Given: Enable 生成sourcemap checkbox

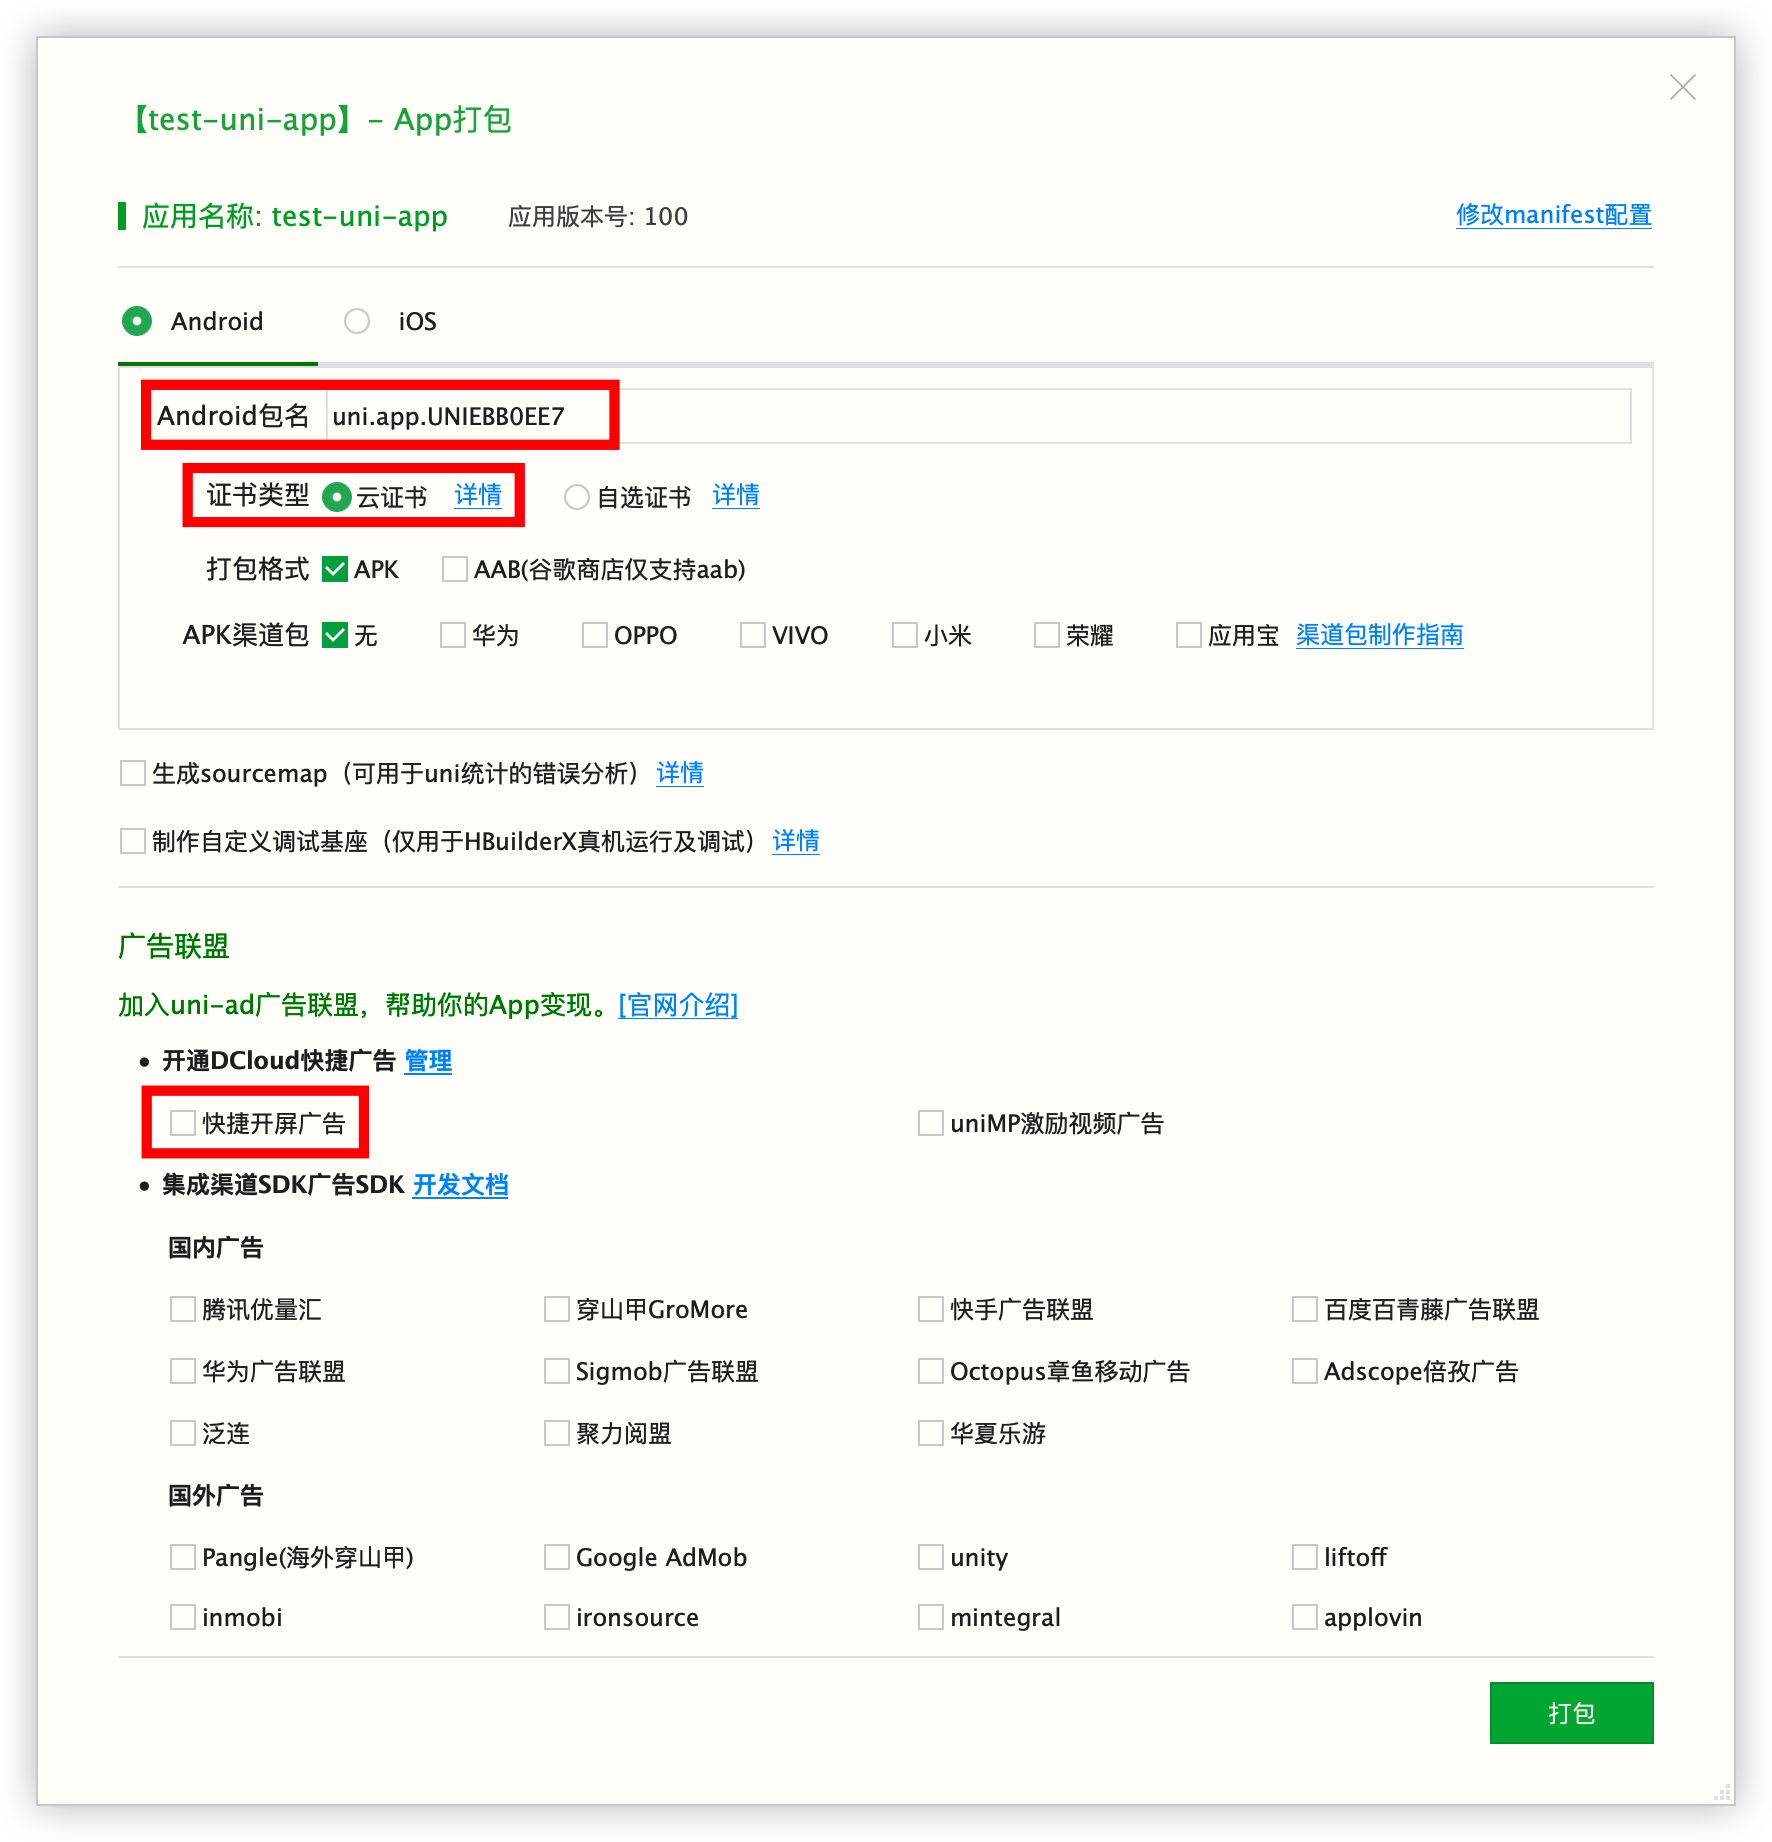Looking at the screenshot, I should click(x=132, y=773).
